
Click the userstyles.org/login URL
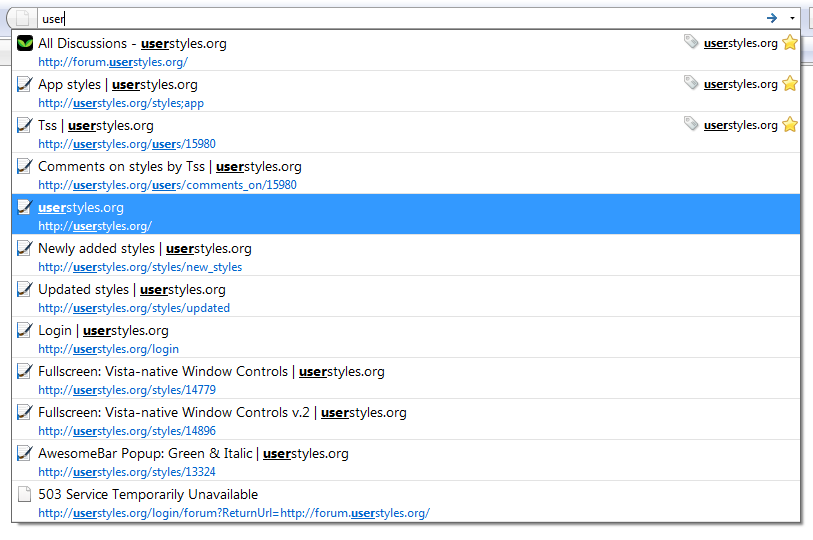(108, 349)
